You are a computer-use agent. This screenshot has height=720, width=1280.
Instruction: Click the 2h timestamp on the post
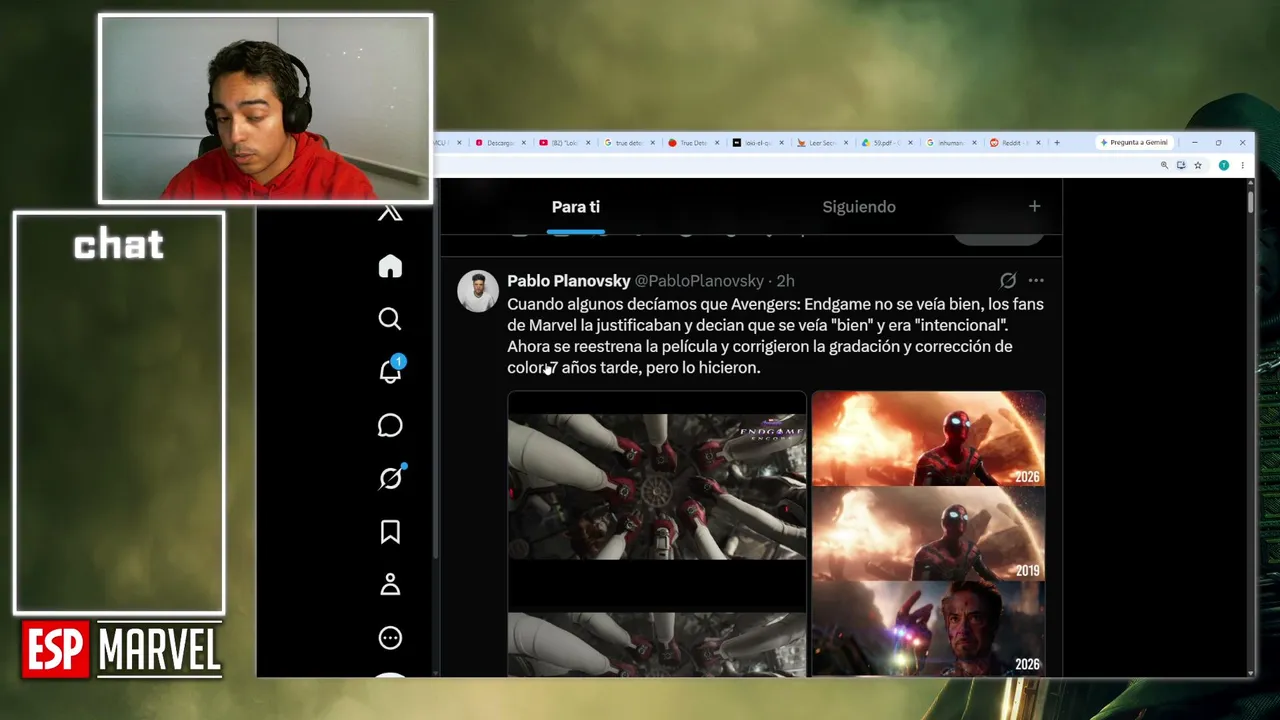[786, 281]
